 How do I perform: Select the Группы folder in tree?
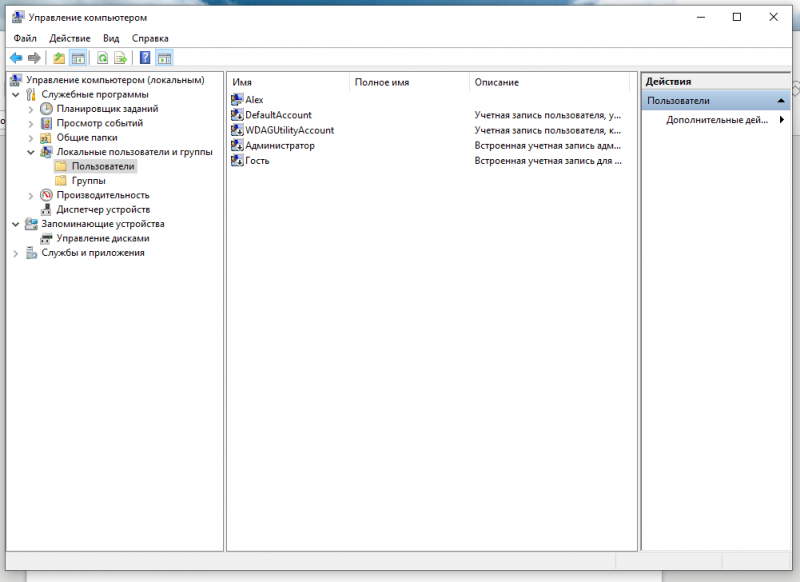tap(88, 181)
